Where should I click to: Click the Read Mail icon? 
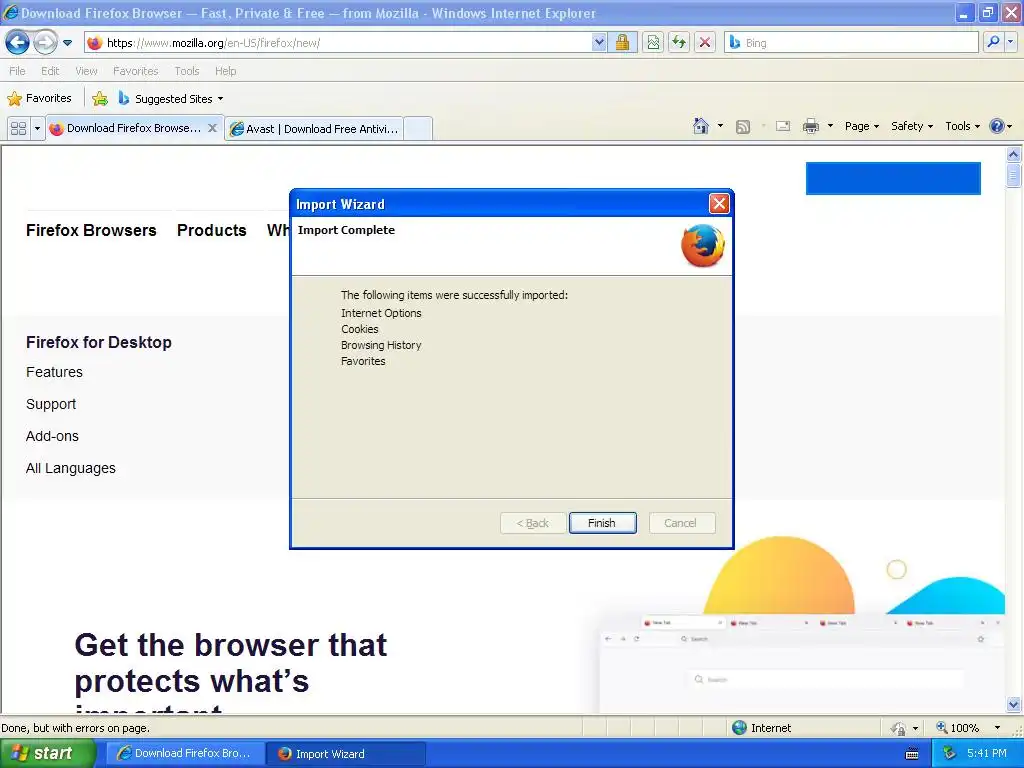pos(783,126)
